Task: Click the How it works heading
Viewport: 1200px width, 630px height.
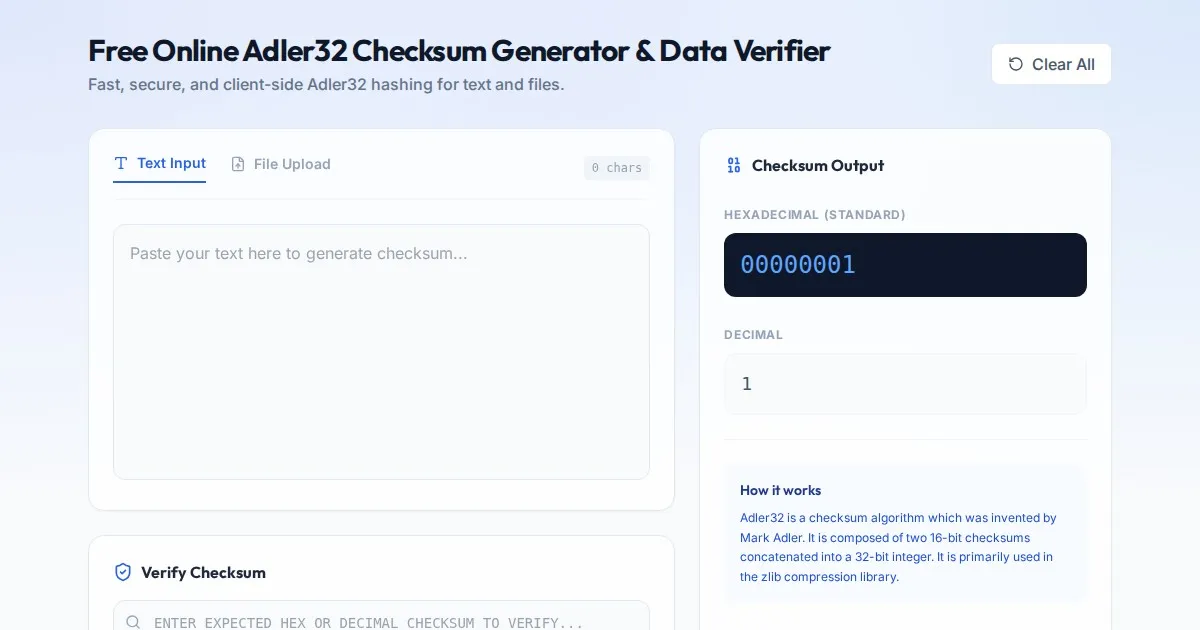Action: click(x=780, y=490)
